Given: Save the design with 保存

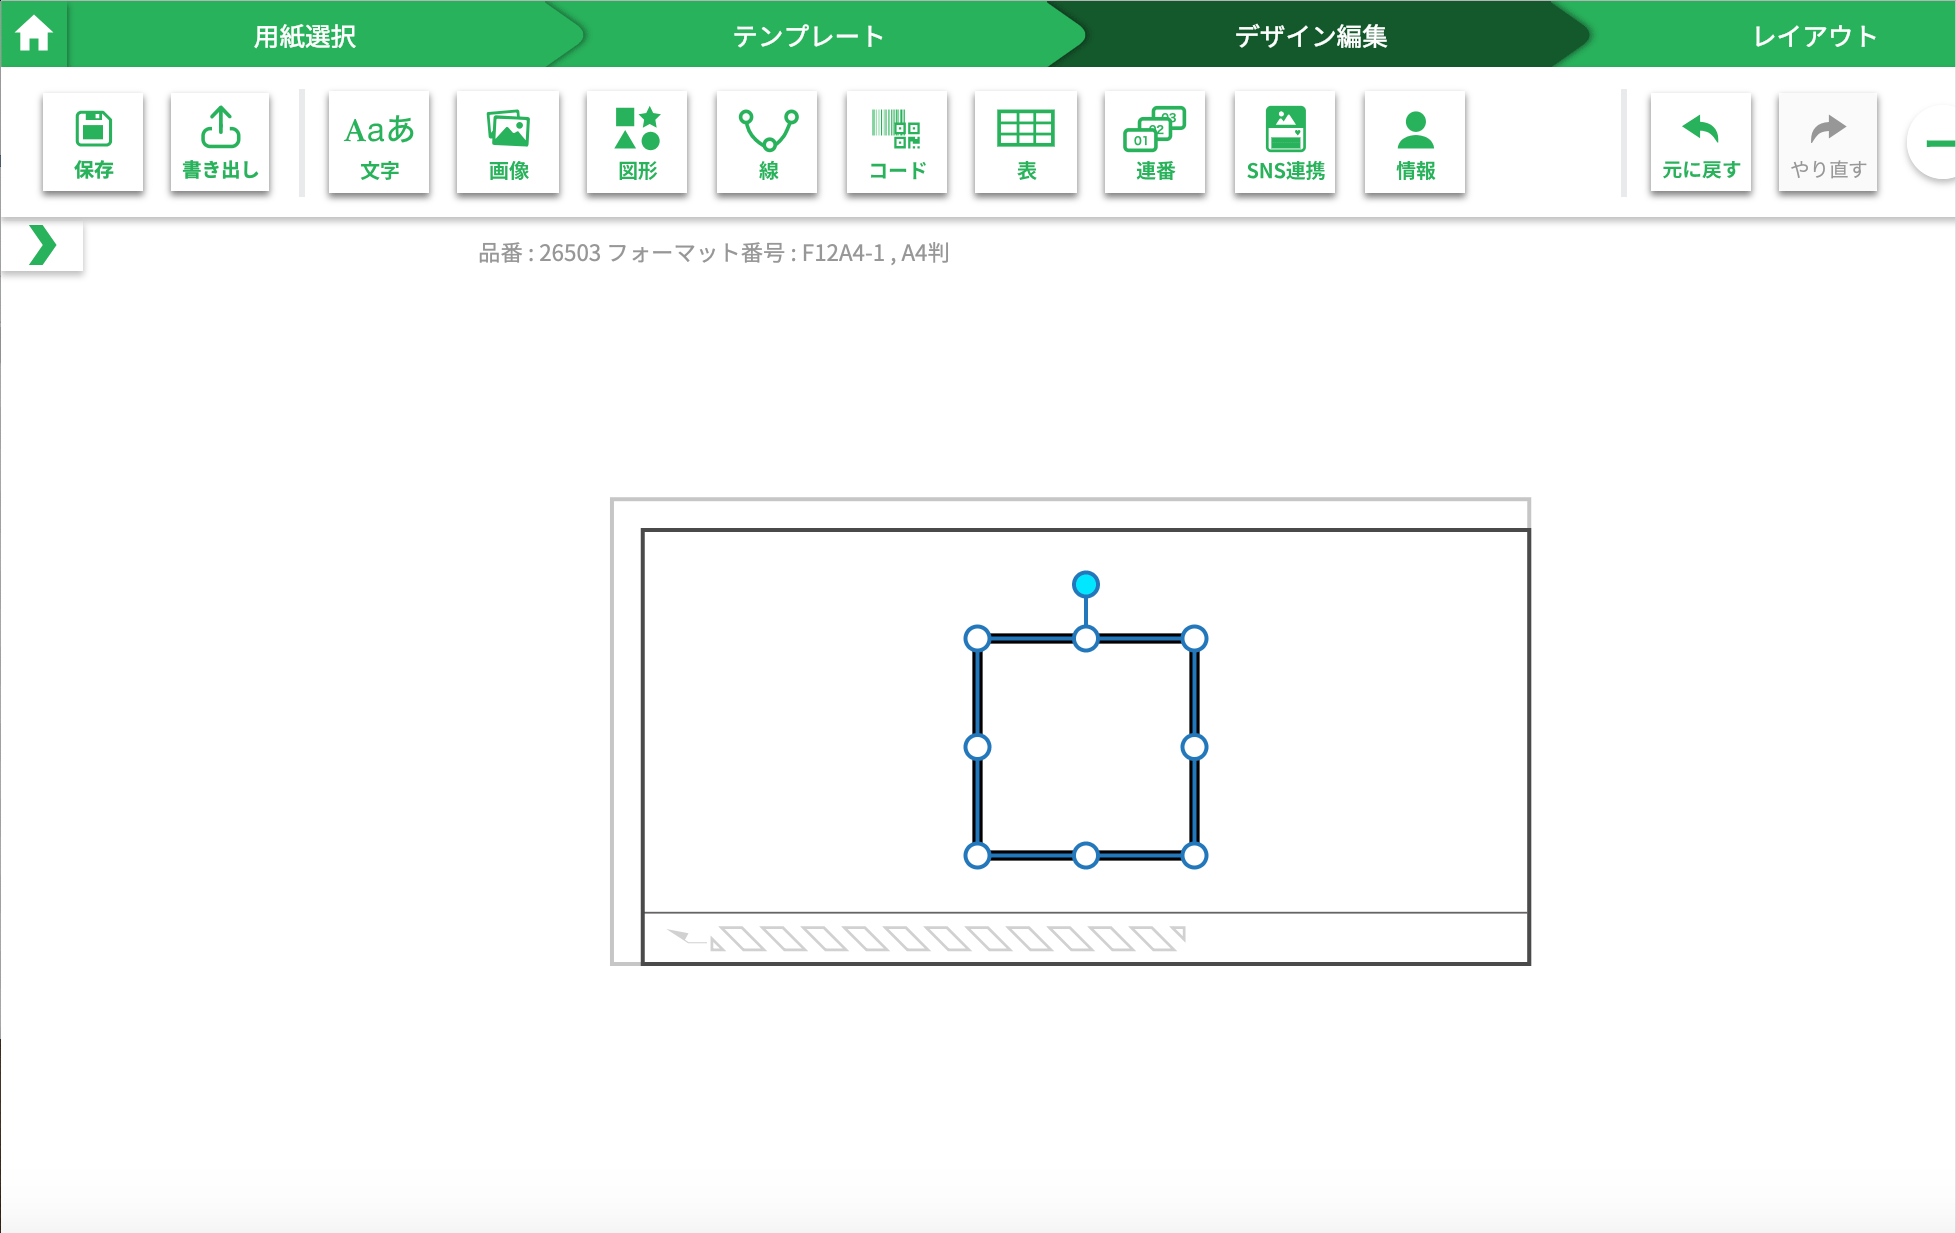Looking at the screenshot, I should tap(93, 142).
